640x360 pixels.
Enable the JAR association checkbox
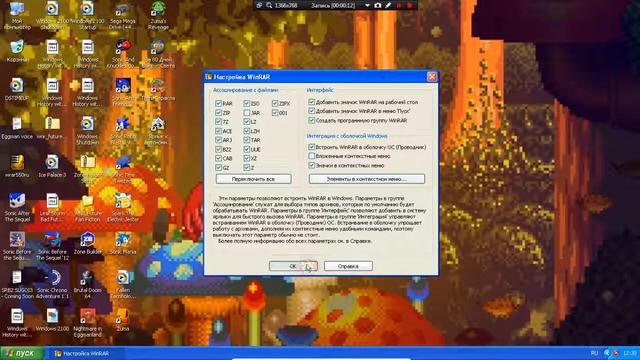pos(247,112)
